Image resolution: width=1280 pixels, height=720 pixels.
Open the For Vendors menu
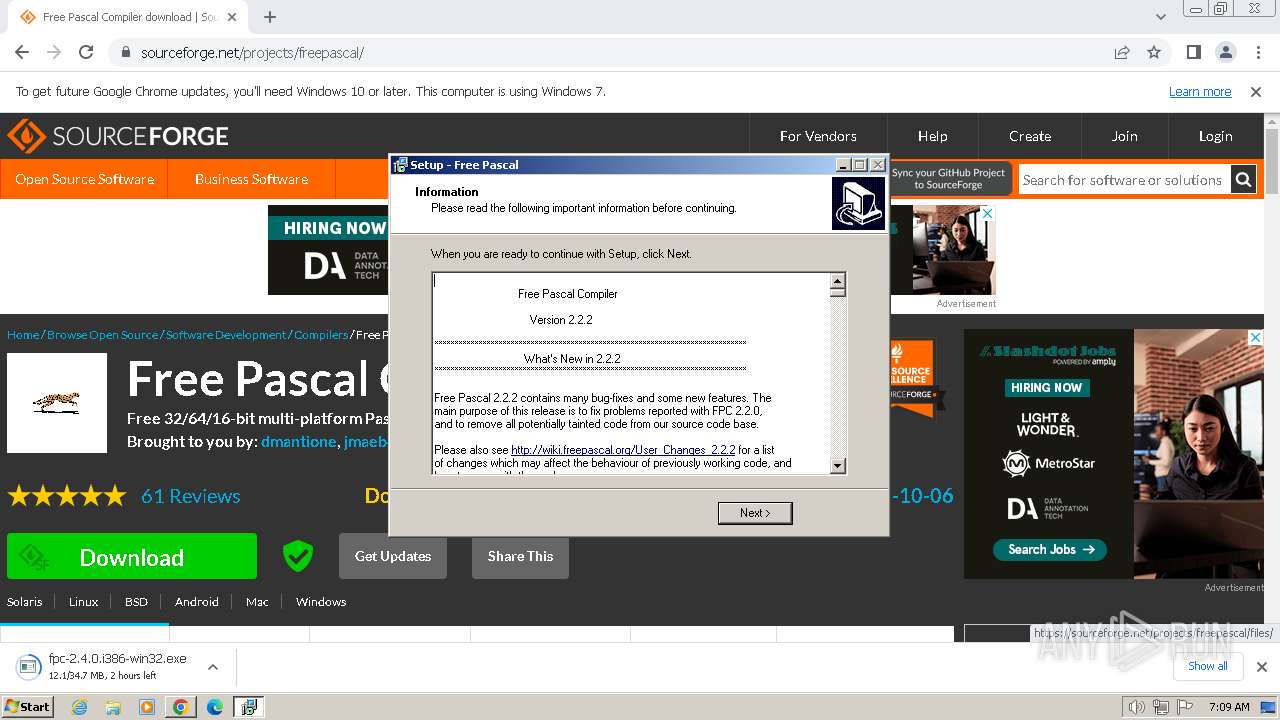(818, 136)
